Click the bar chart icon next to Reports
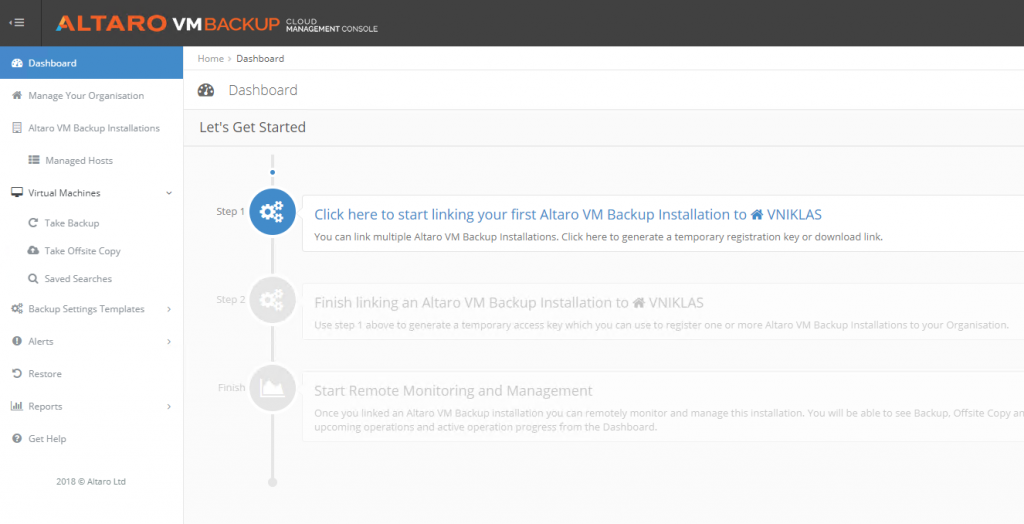The width and height of the screenshot is (1024, 524). 17,406
